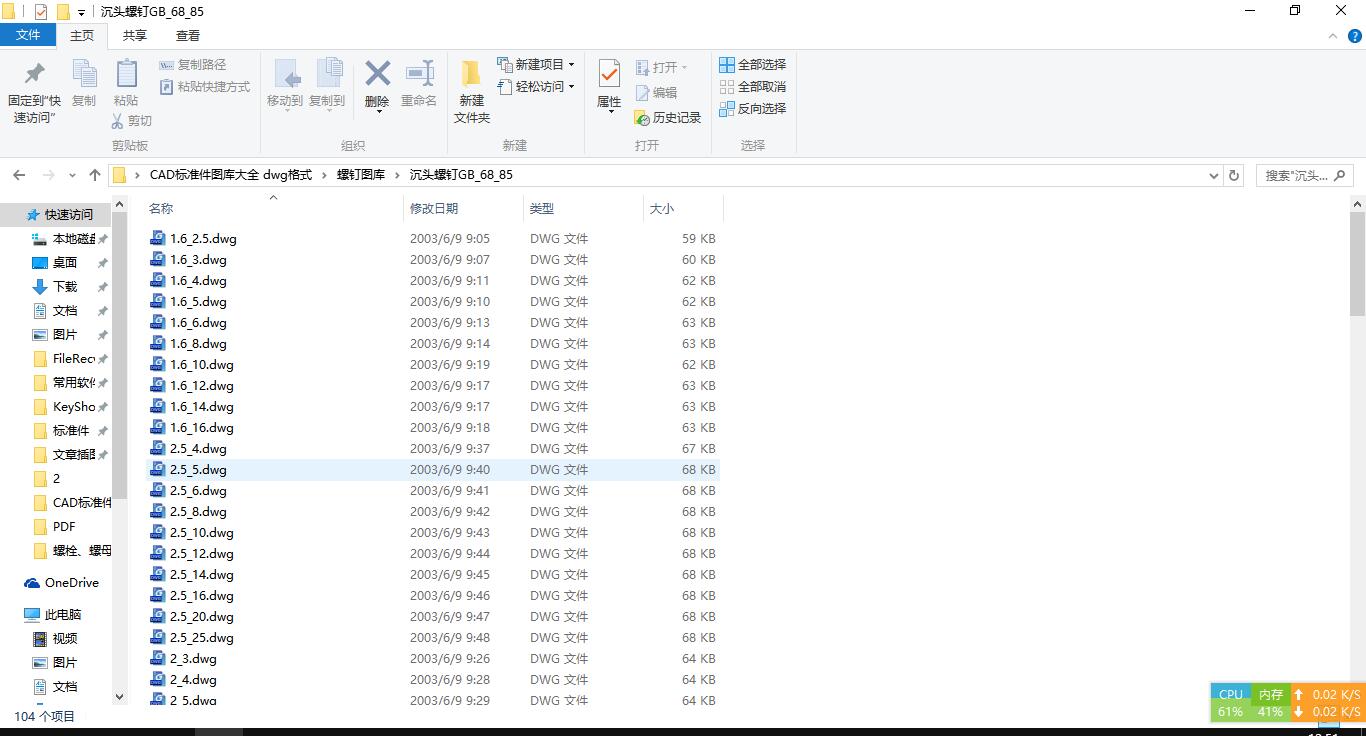Click Paste shortcut (粘贴快捷方式)
Image resolution: width=1366 pixels, height=736 pixels.
pyautogui.click(x=205, y=87)
